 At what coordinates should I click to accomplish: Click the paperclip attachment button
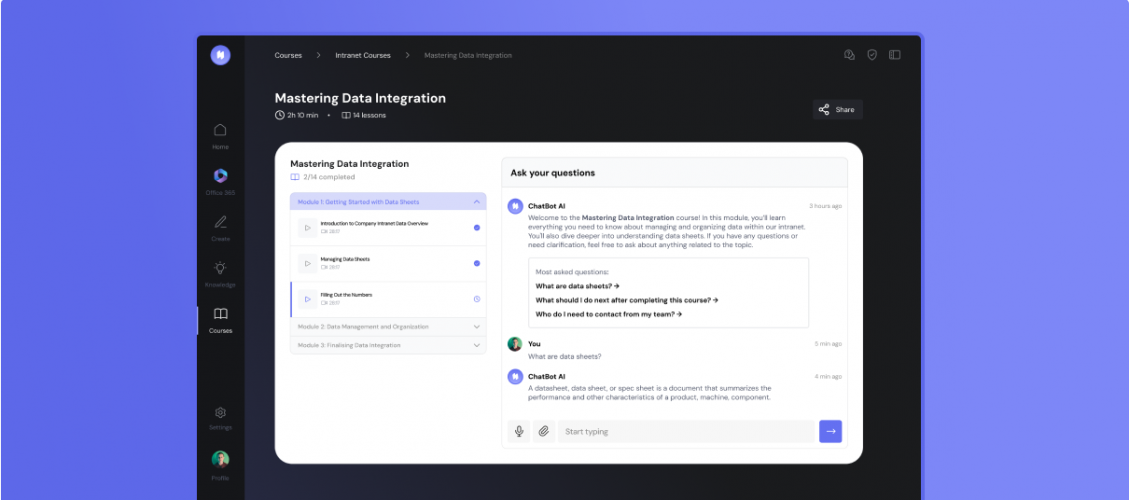coord(544,432)
